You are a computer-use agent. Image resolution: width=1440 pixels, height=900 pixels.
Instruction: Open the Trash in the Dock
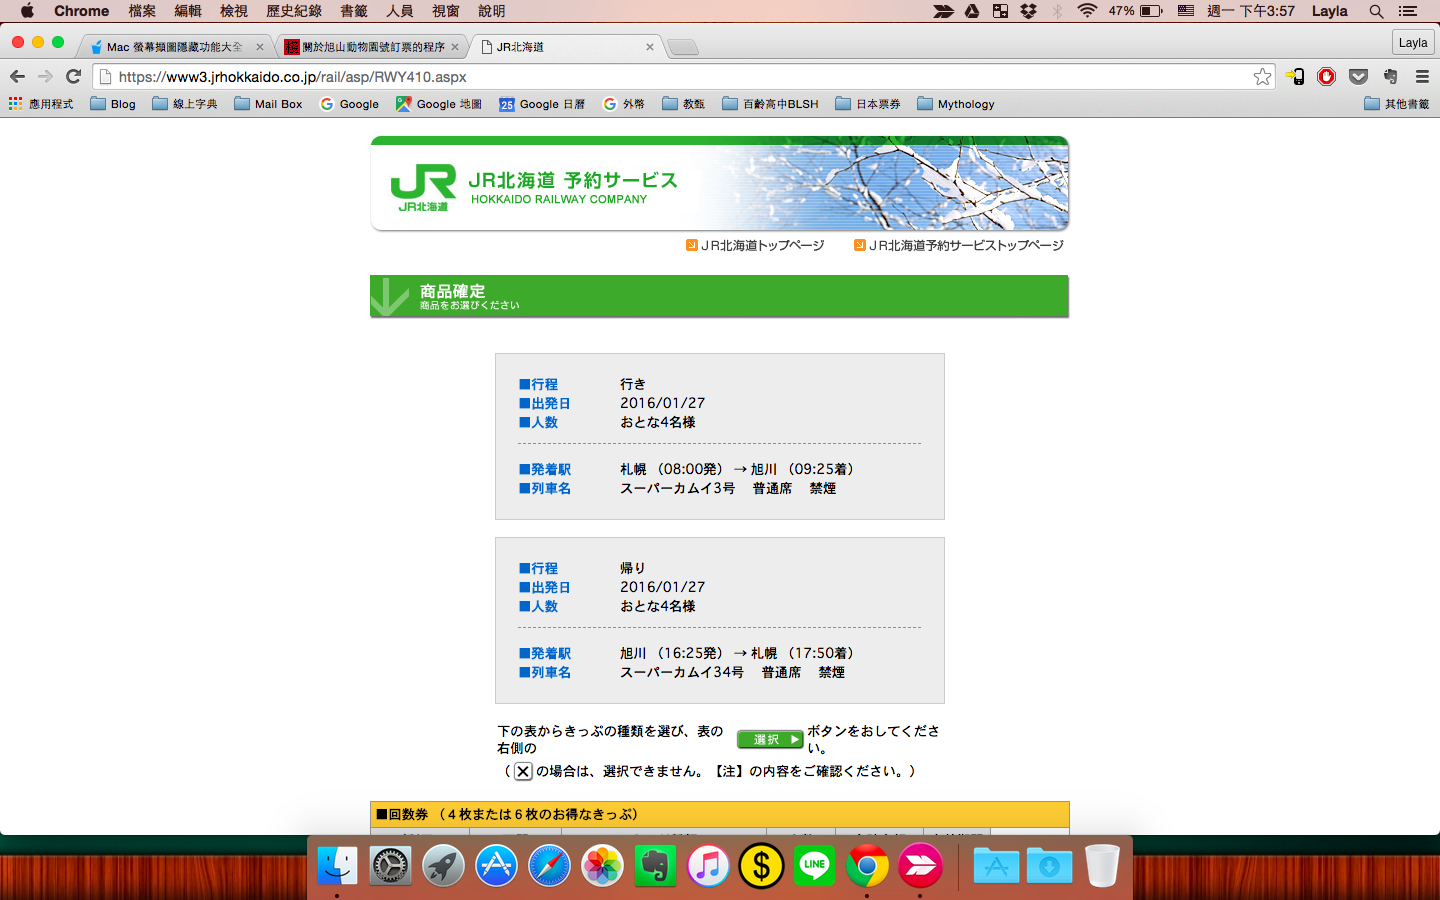1102,866
